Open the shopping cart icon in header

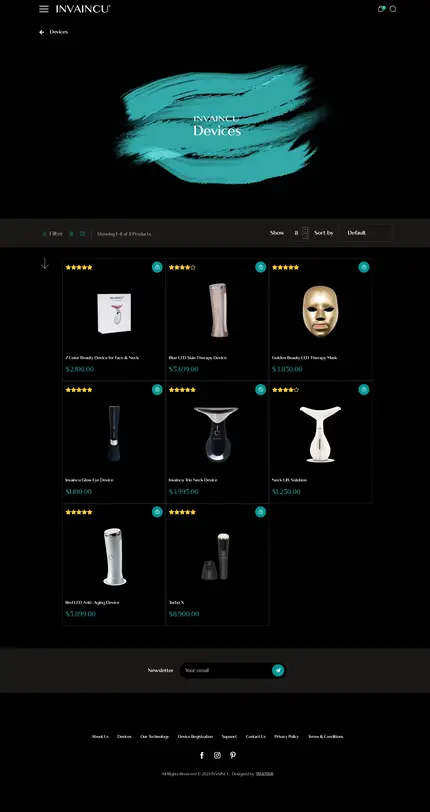pyautogui.click(x=381, y=9)
